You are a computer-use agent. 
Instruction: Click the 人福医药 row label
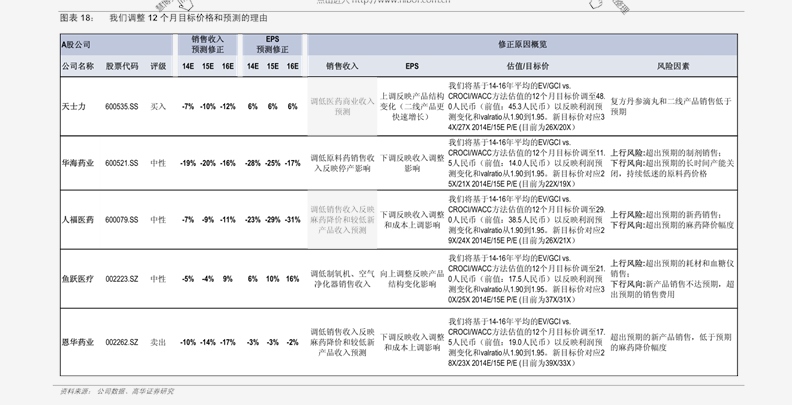(78, 220)
